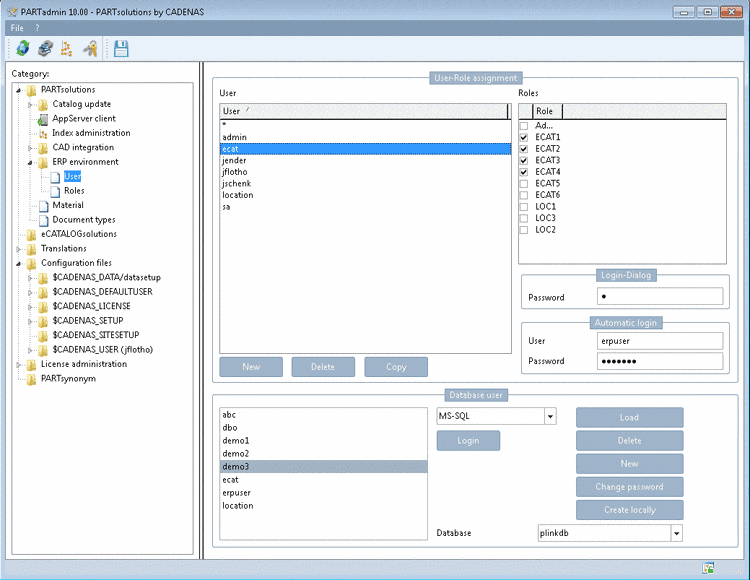Click the Automatic login User field

pos(659,341)
